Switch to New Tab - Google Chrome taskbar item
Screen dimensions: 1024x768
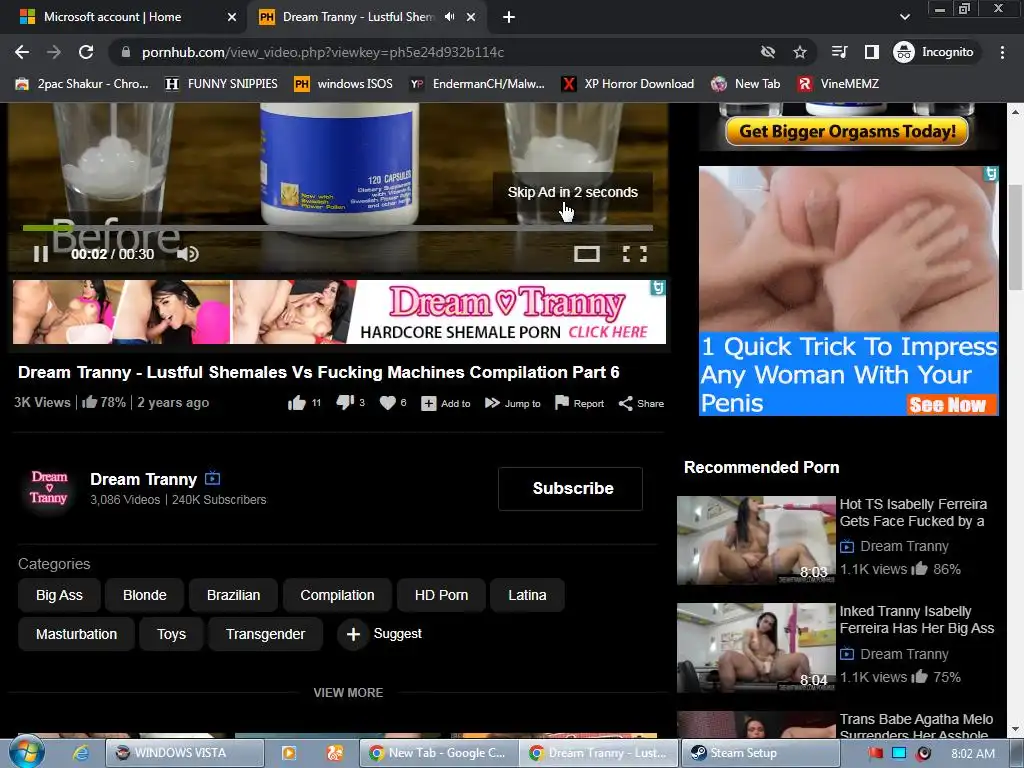click(438, 753)
